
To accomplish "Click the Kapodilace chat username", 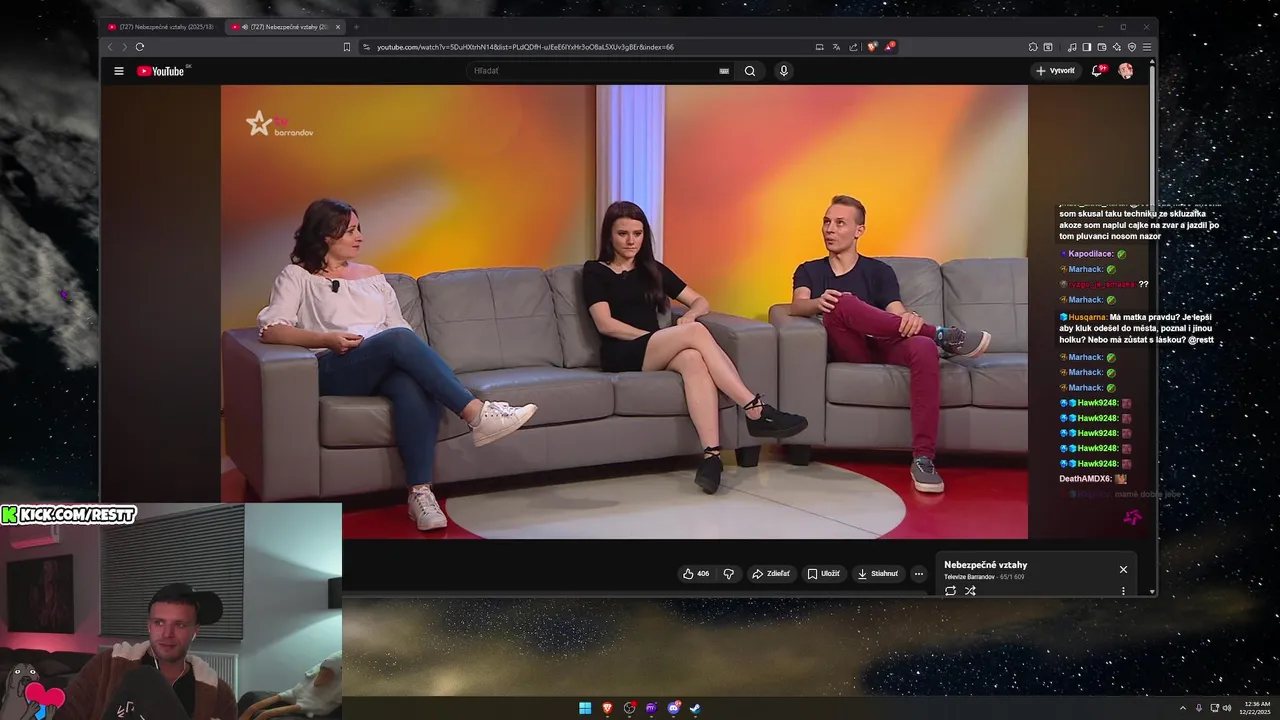I will pyautogui.click(x=1090, y=254).
